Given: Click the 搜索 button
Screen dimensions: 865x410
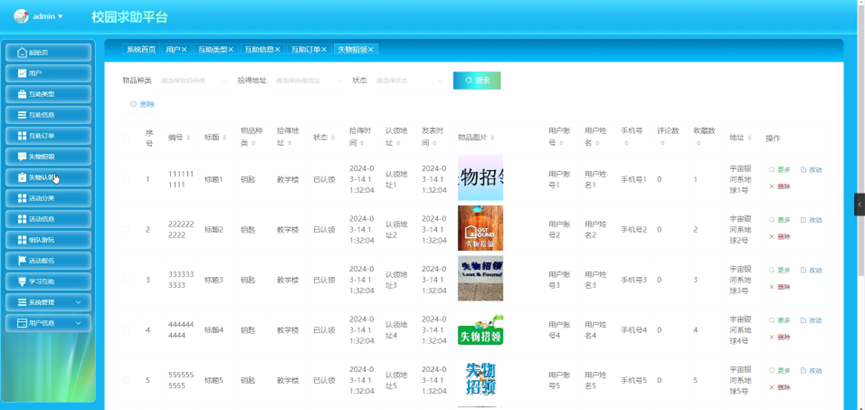Looking at the screenshot, I should (477, 81).
